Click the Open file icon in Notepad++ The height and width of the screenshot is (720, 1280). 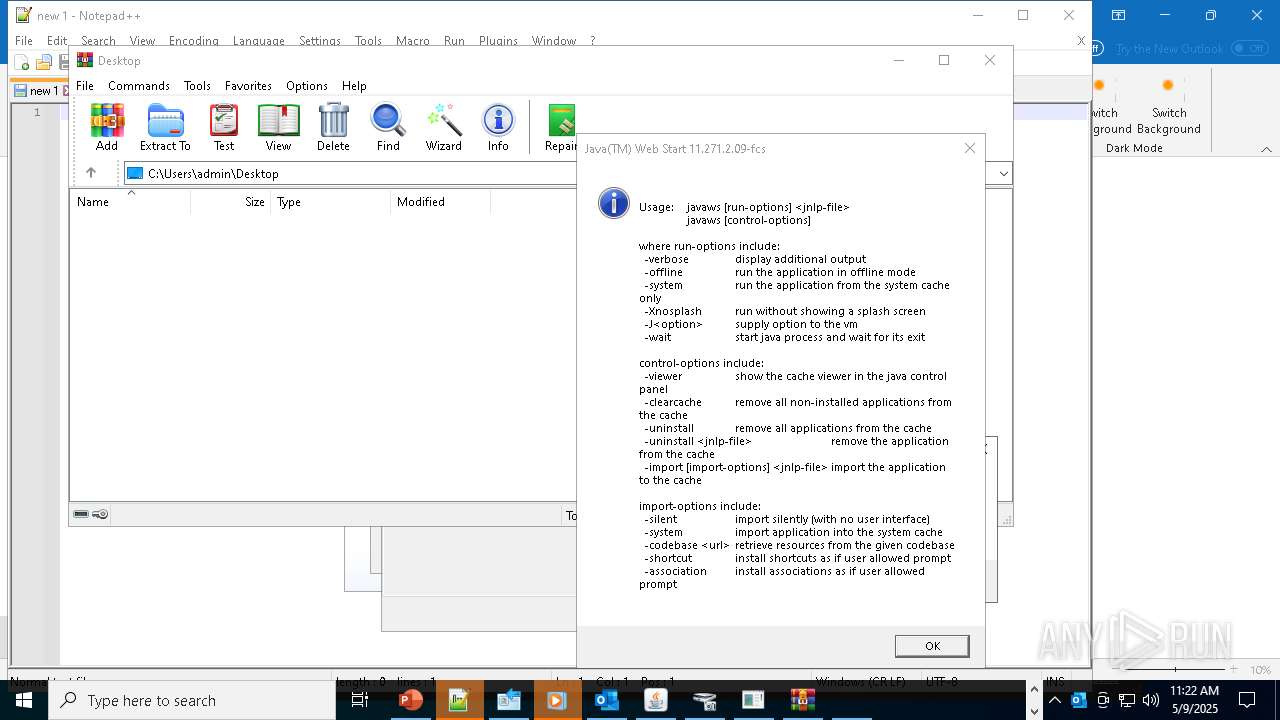[x=44, y=62]
